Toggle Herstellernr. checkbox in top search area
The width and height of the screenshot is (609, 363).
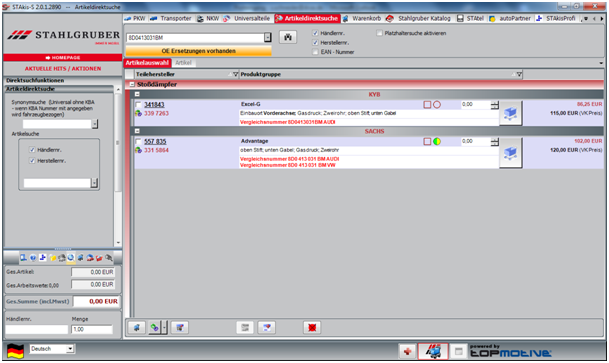pyautogui.click(x=315, y=43)
